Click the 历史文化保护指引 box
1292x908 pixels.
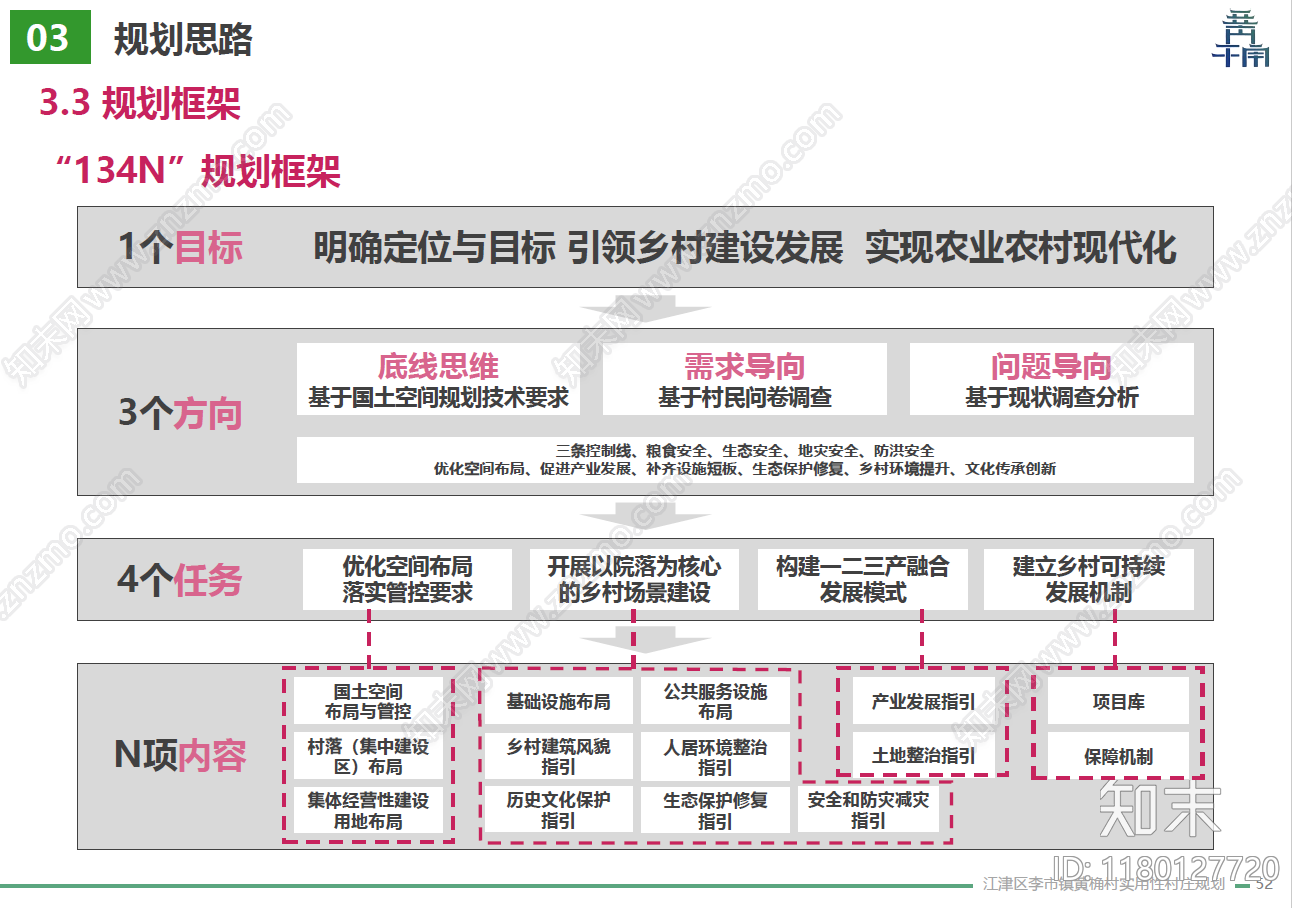tap(558, 810)
